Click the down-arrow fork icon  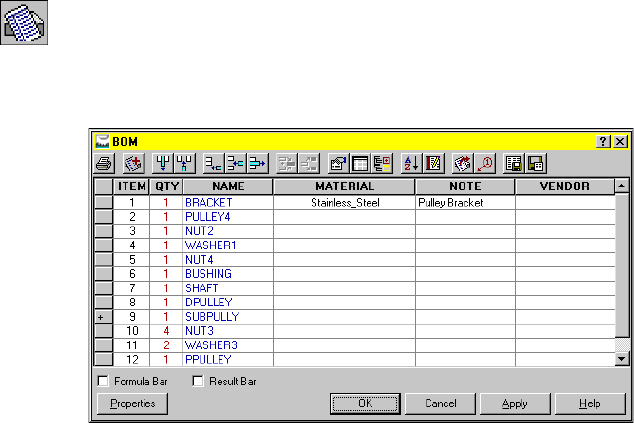[163, 164]
